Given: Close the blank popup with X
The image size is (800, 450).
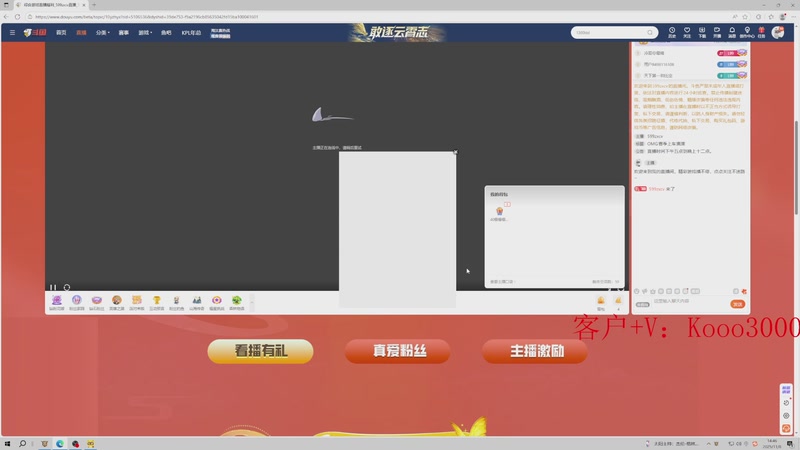Looking at the screenshot, I should point(455,152).
